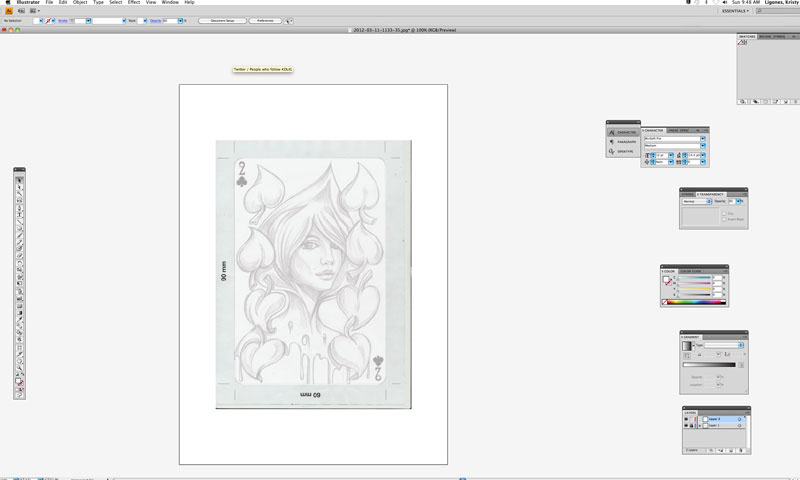The image size is (800, 480).
Task: Click the Document Setup button
Action: 222,20
